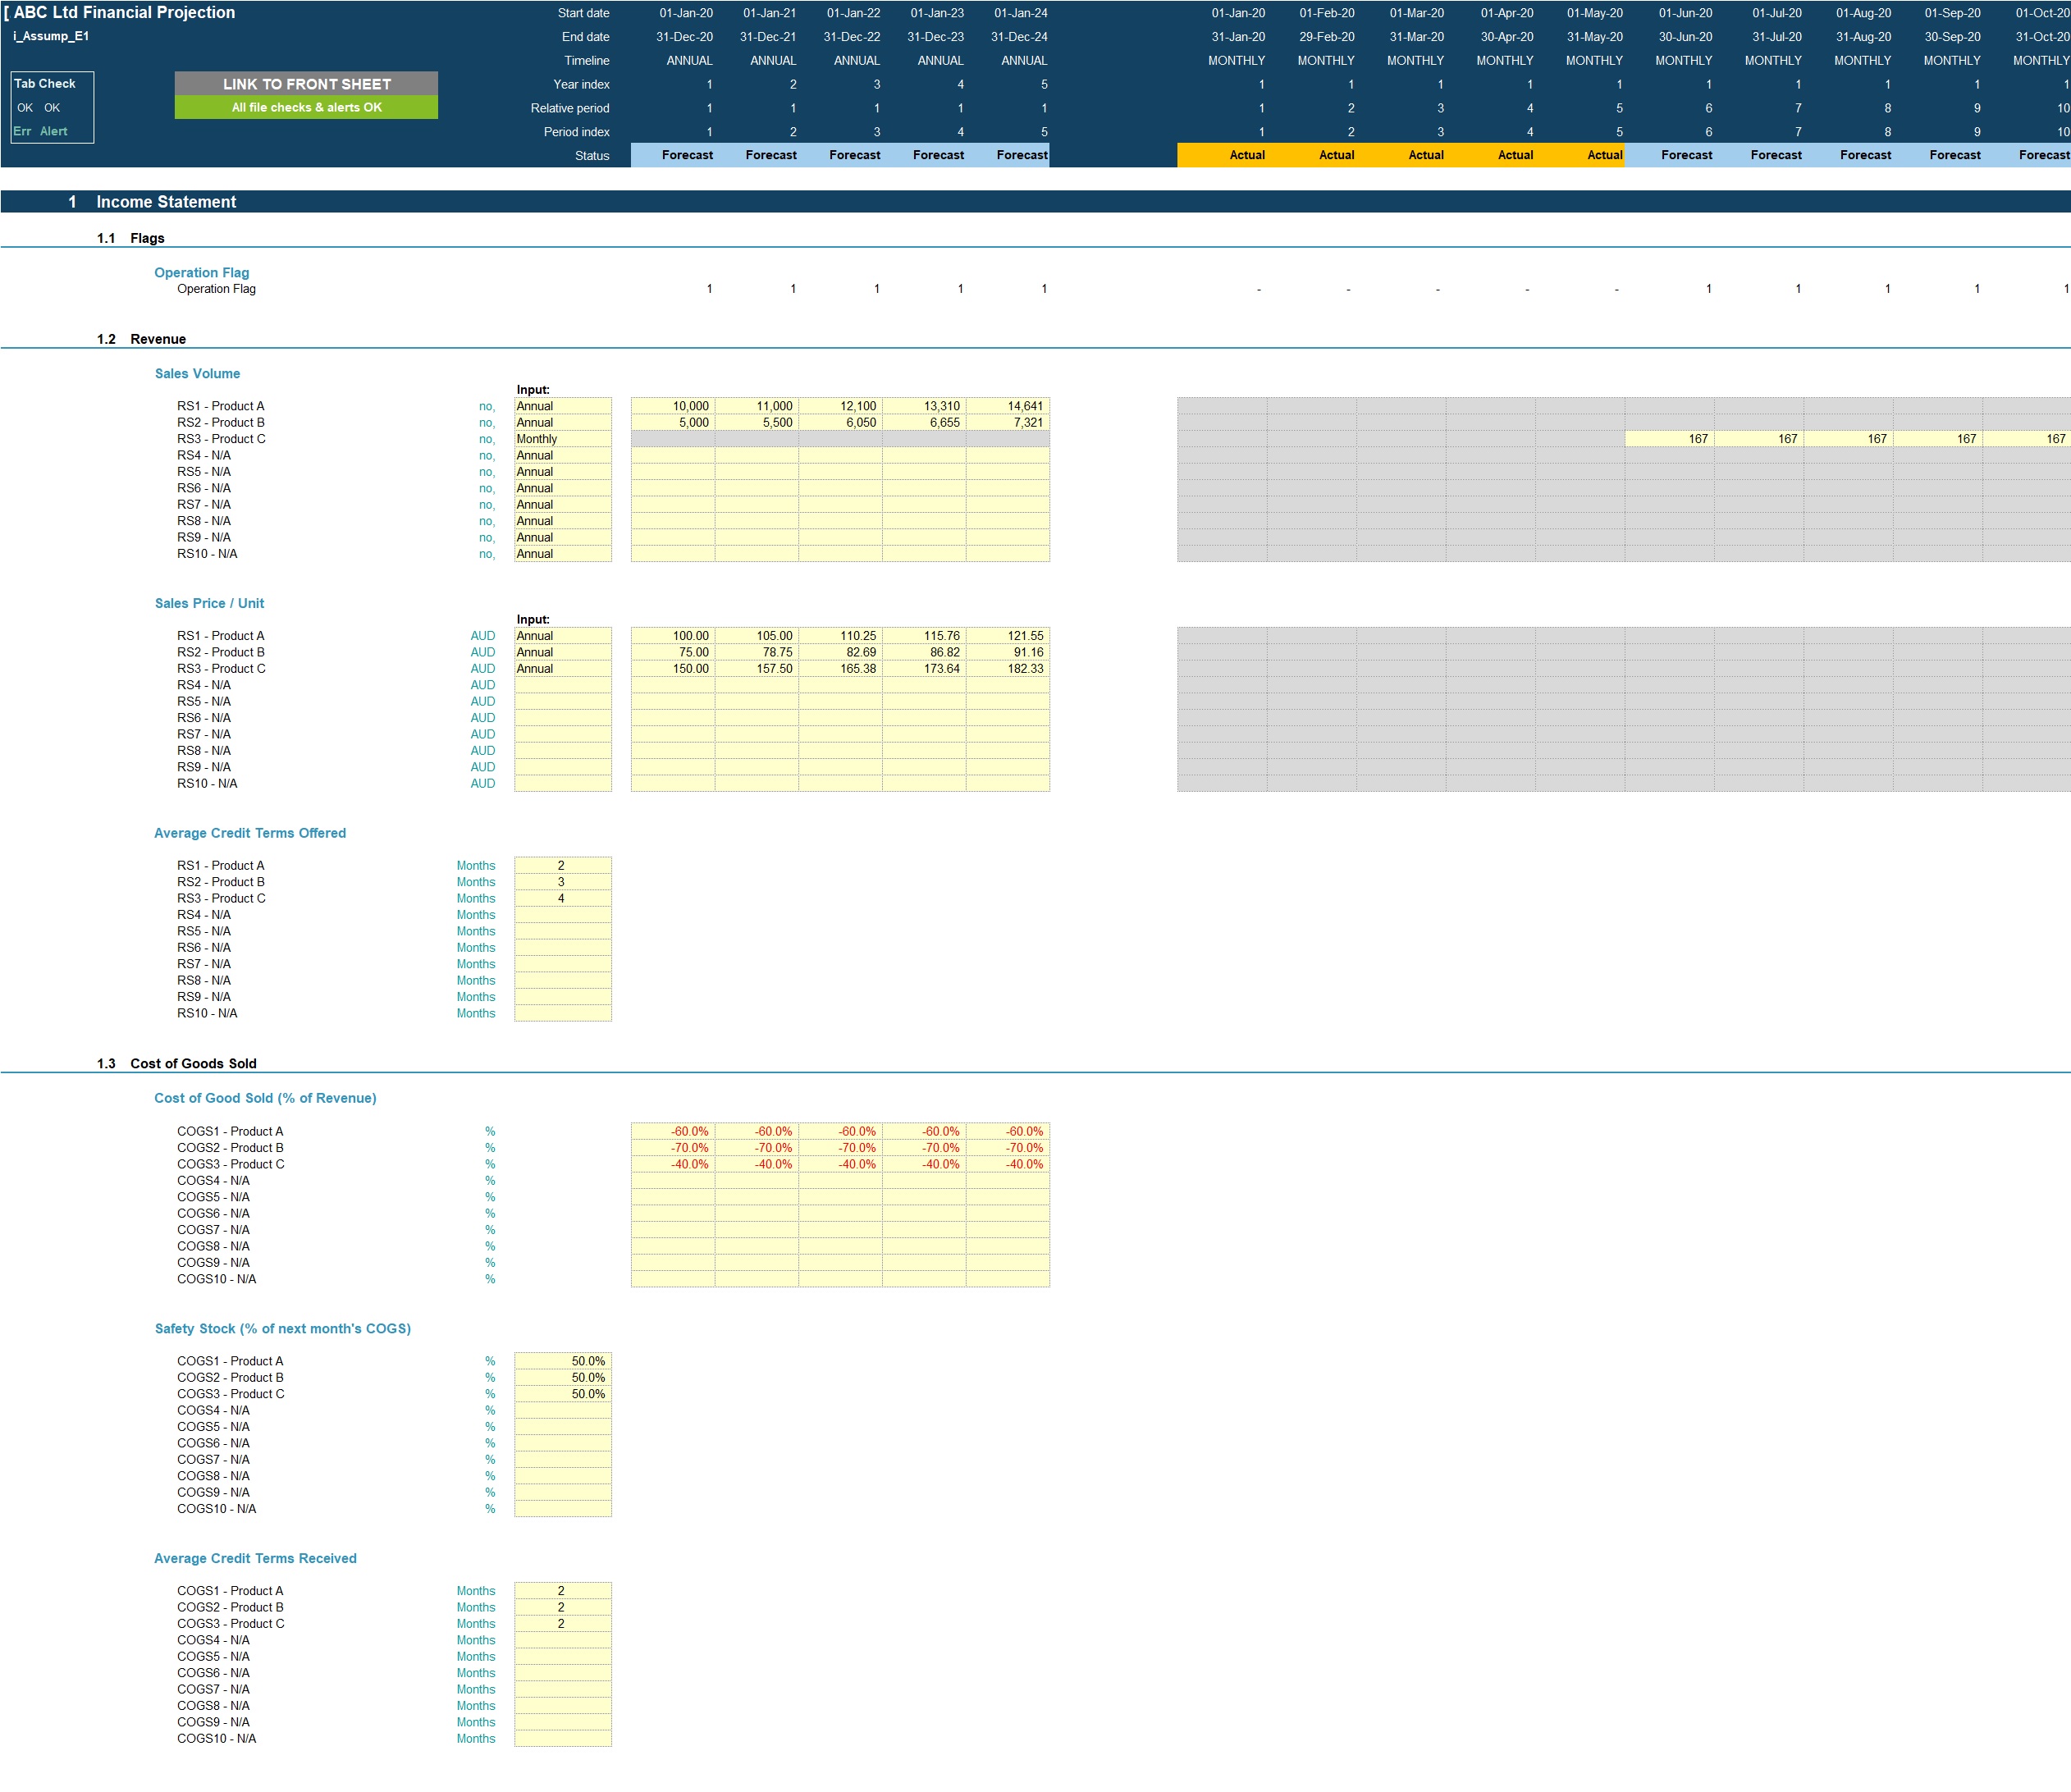Select the 'Cost of Good Sold (% of Revenue)' heading

click(265, 1098)
